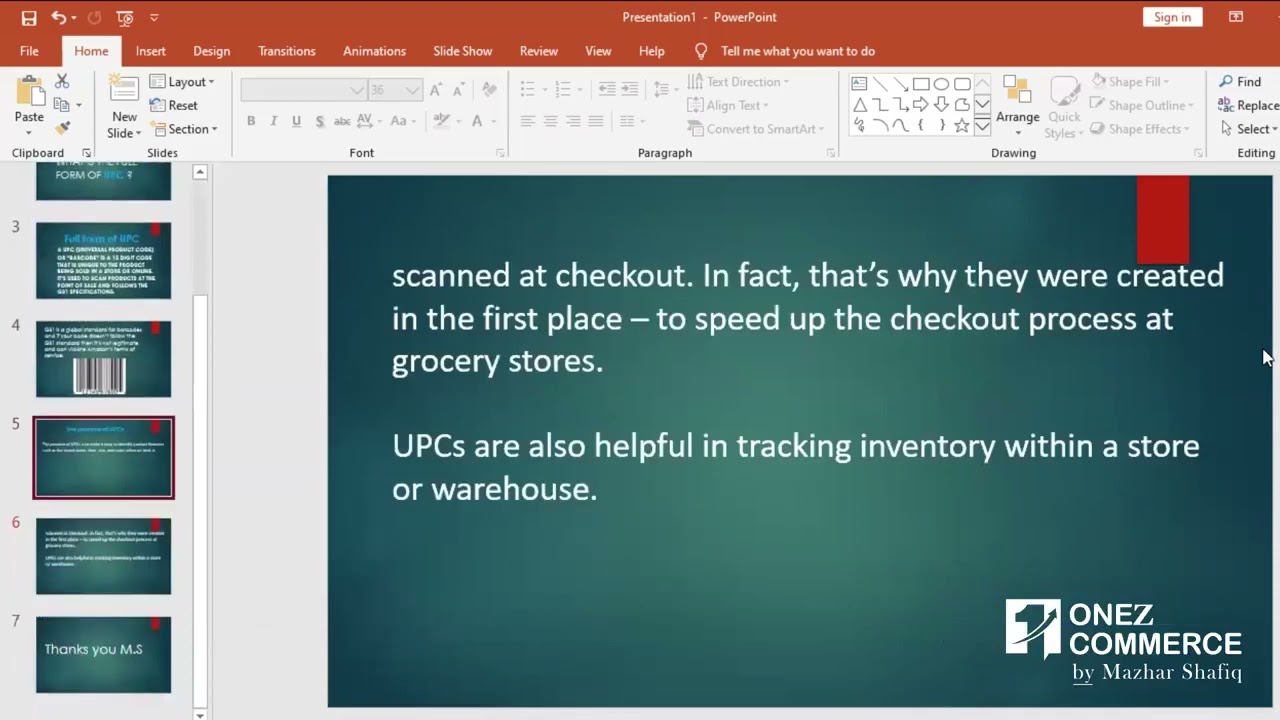Screen dimensions: 1280x720
Task: Choose the 5-Point Star shape
Action: 962,126
